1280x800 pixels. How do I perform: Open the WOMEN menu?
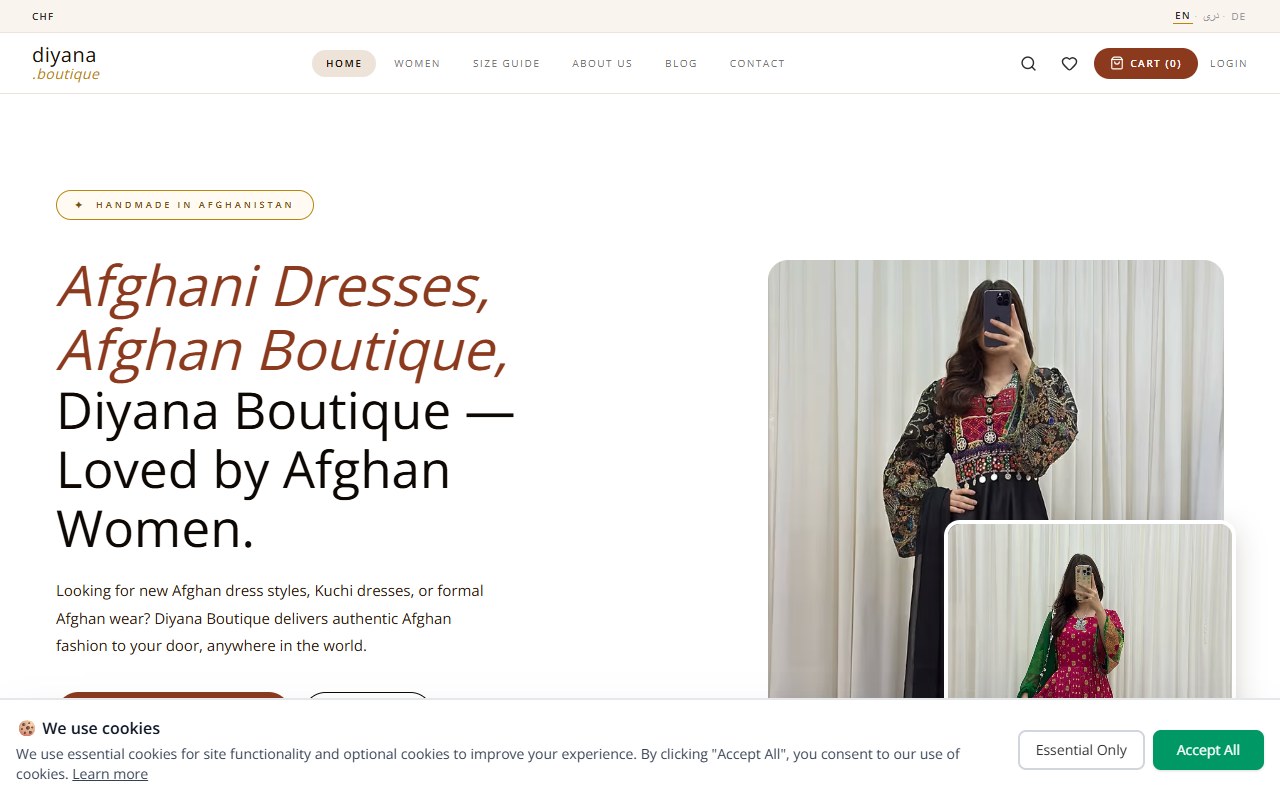click(417, 64)
